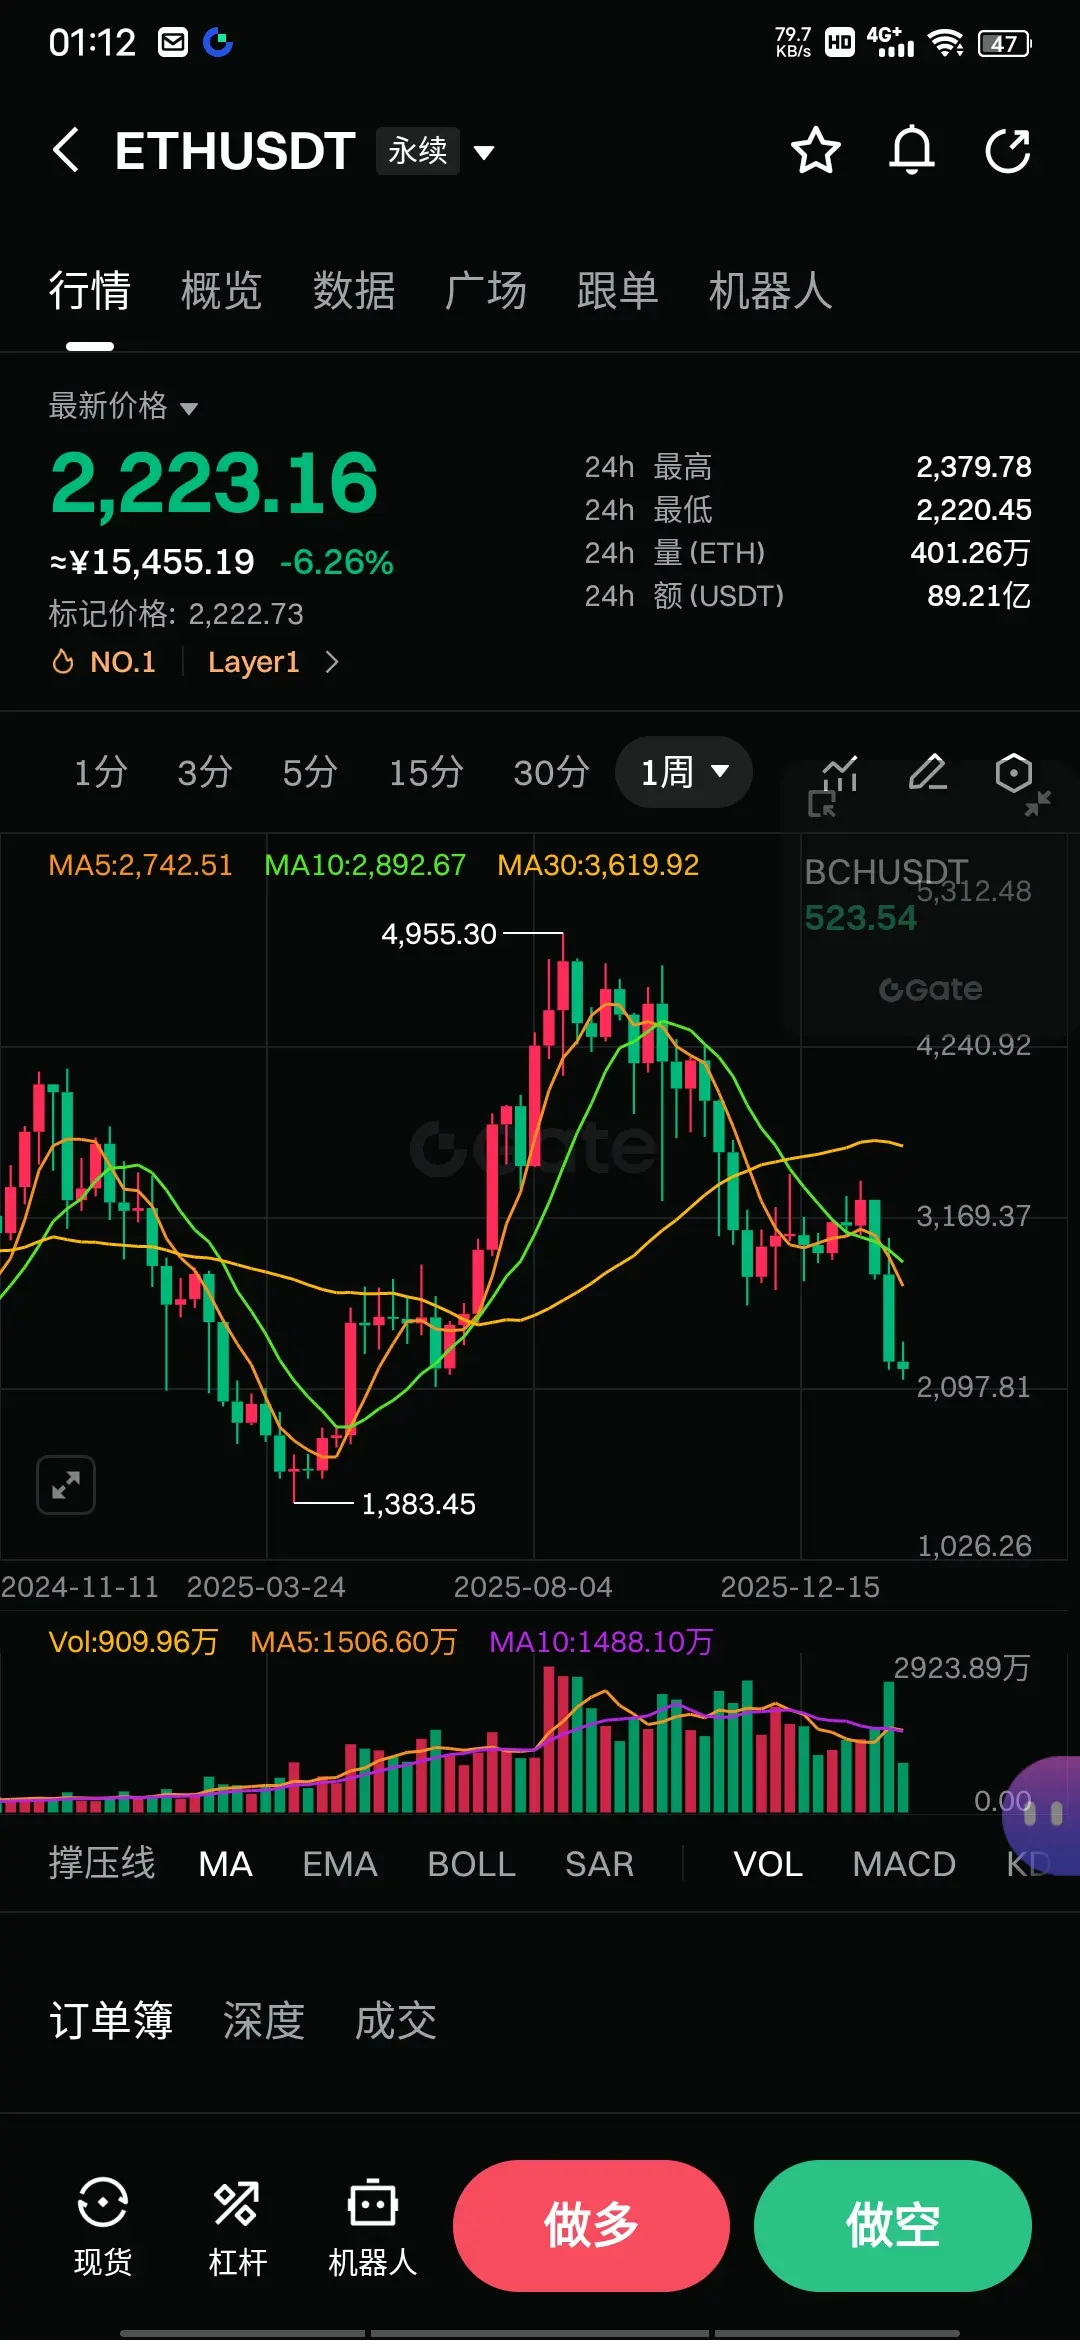The width and height of the screenshot is (1080, 2340).
Task: Enable 撑压线 indicator
Action: 102,1863
